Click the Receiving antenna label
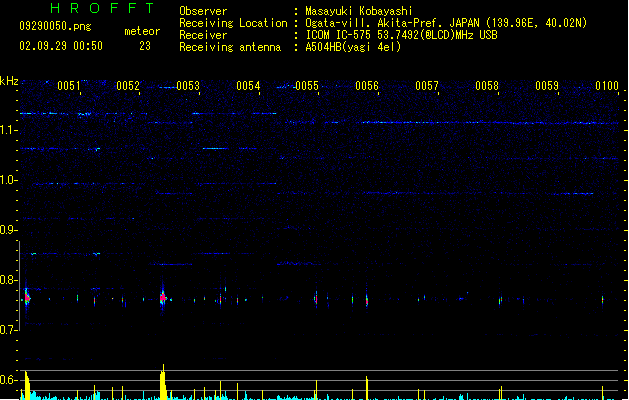 [x=230, y=47]
